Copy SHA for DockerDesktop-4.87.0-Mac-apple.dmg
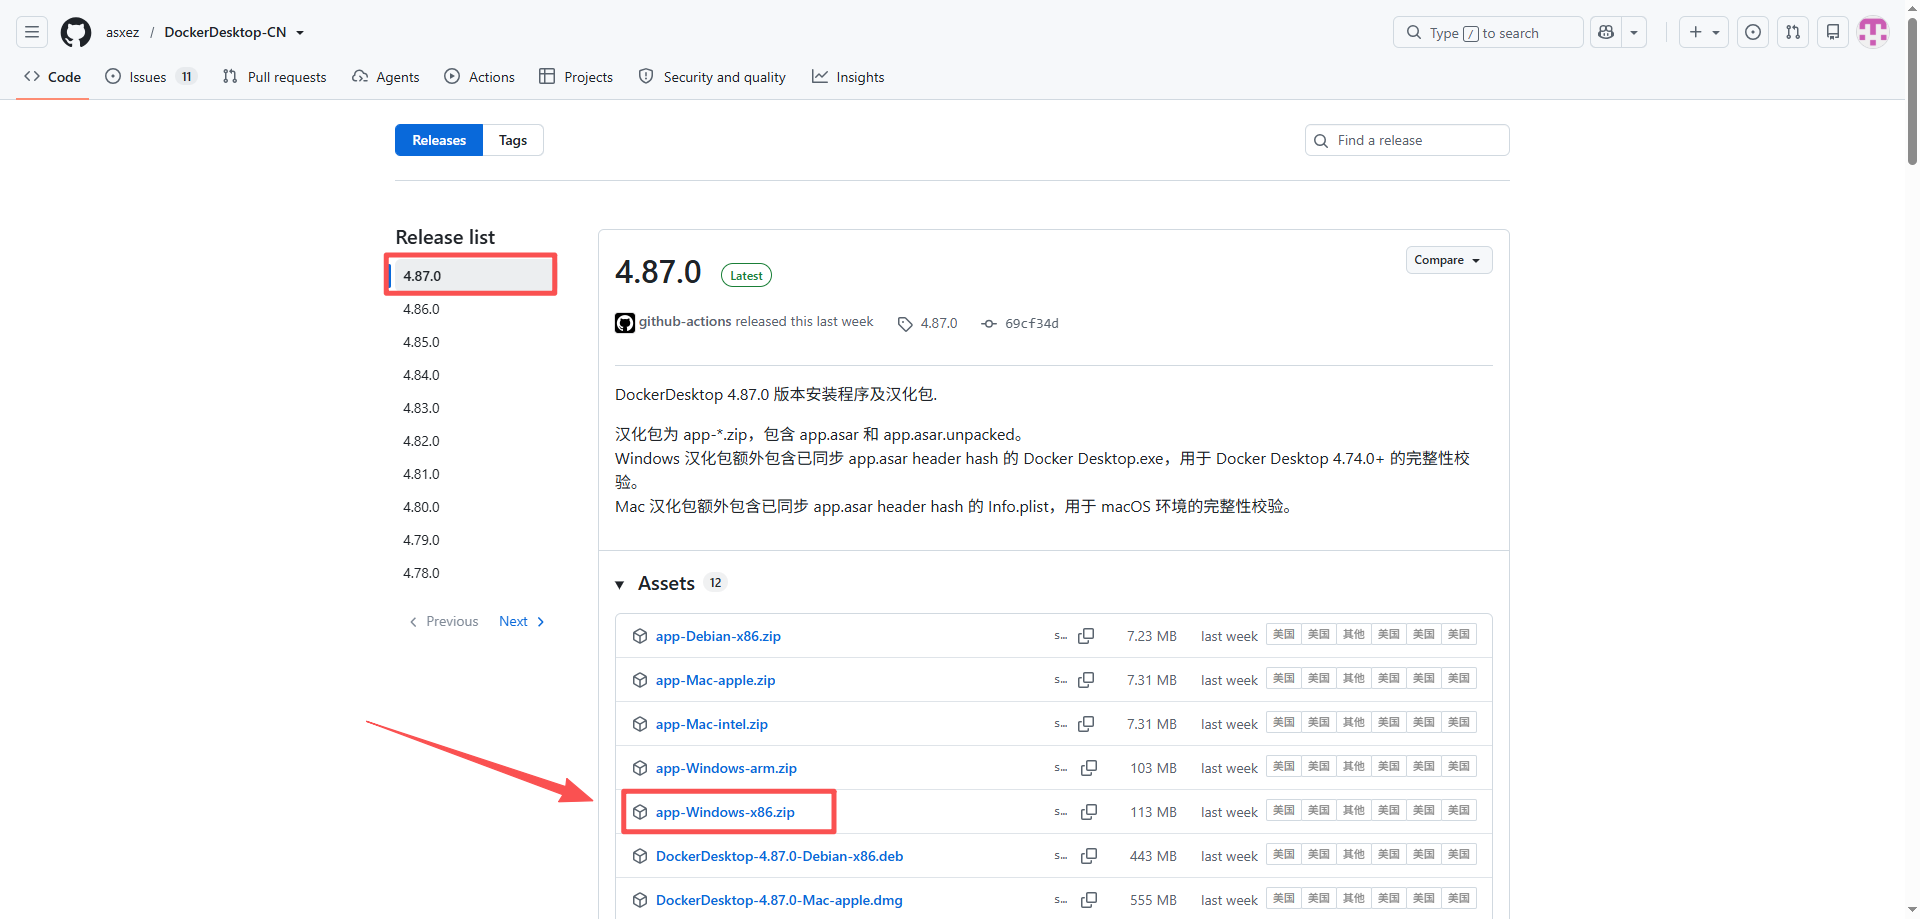 click(x=1089, y=900)
